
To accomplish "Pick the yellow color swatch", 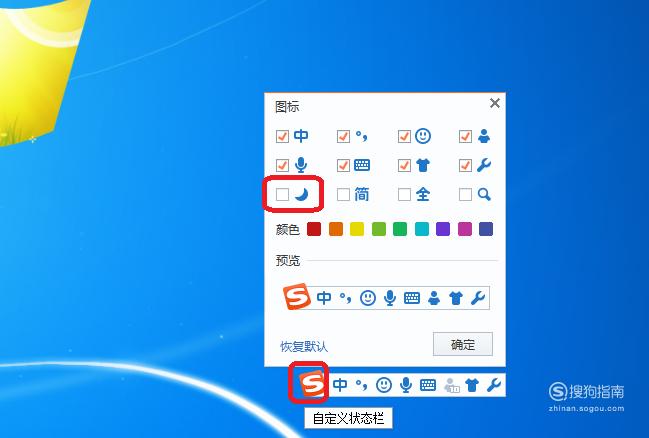I will click(x=357, y=229).
